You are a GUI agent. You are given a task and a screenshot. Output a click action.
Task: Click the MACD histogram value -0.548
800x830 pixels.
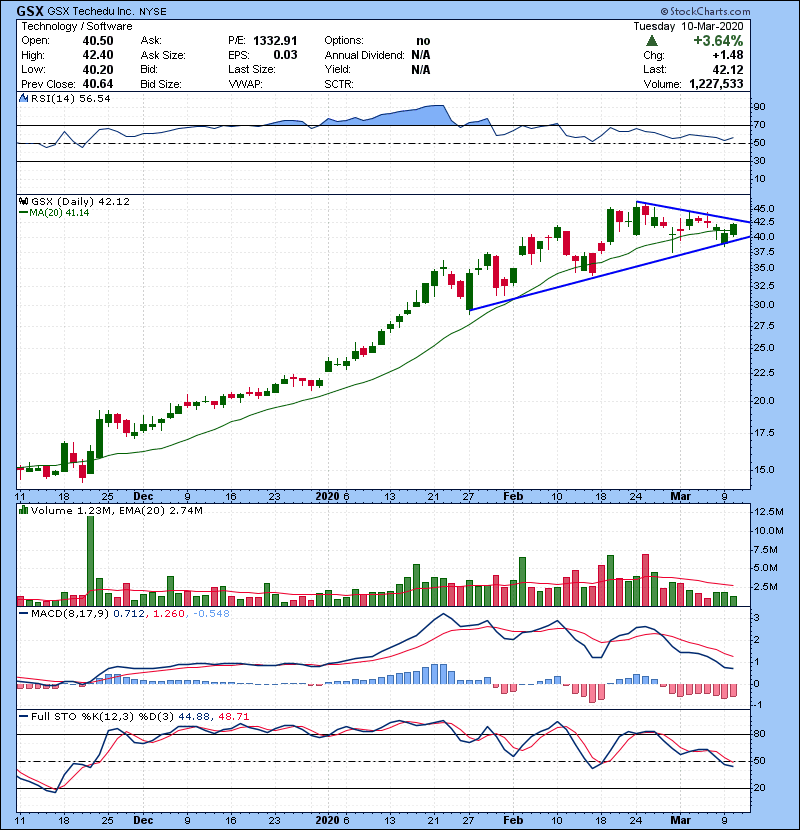[211, 614]
